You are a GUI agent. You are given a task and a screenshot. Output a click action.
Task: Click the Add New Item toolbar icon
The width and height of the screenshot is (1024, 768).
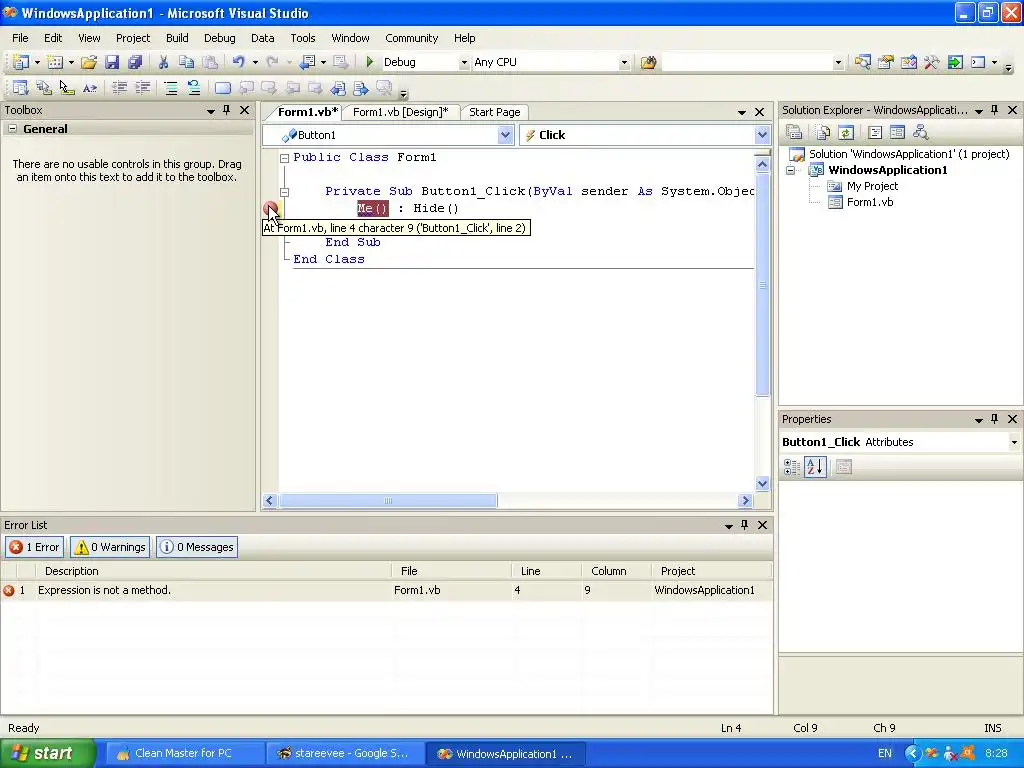pos(55,62)
